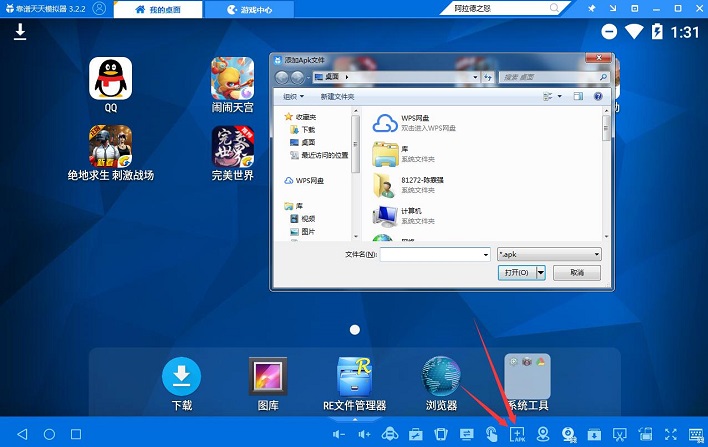This screenshot has height=447, width=708.
Task: Select the WPS网盘 item in file list
Action: [414, 123]
